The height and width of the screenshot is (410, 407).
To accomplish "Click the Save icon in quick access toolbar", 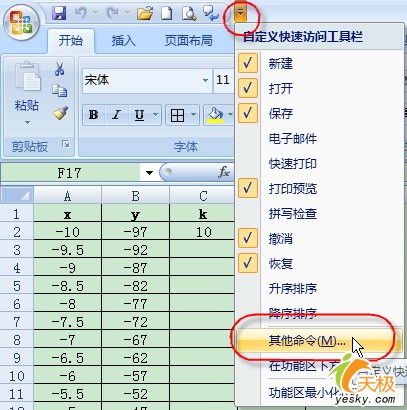I will 59,13.
